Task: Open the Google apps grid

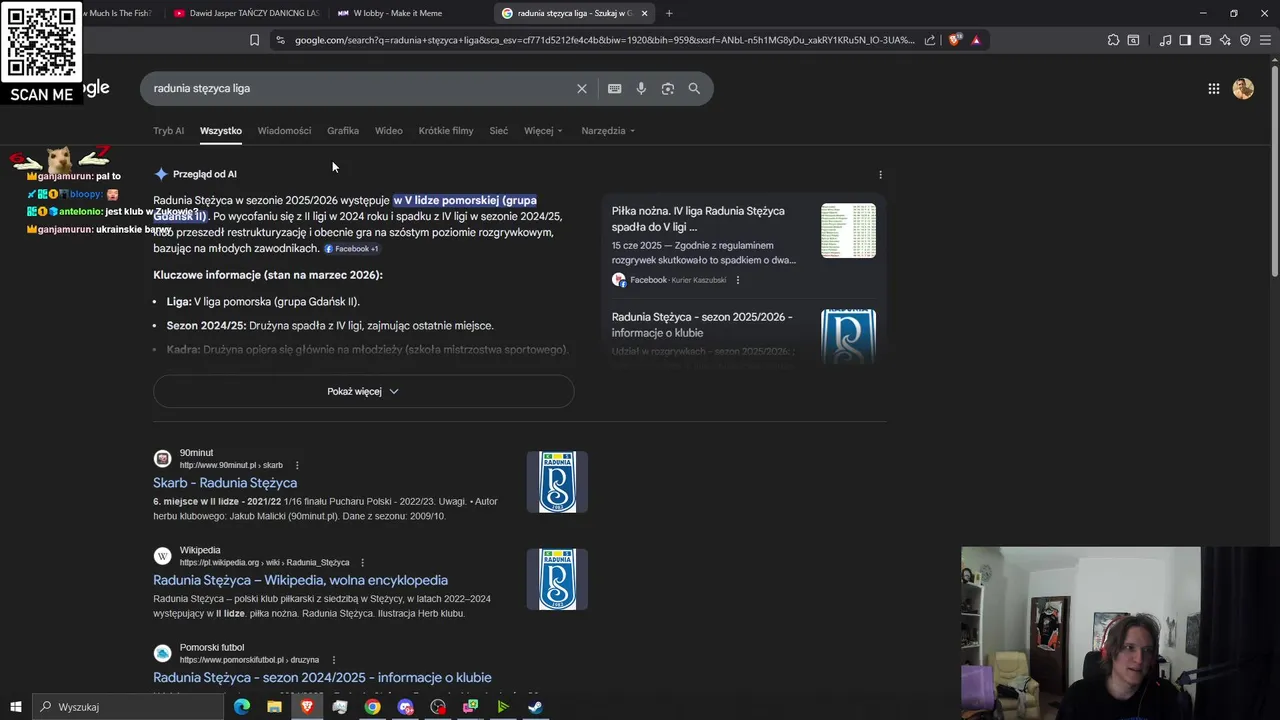Action: coord(1214,88)
